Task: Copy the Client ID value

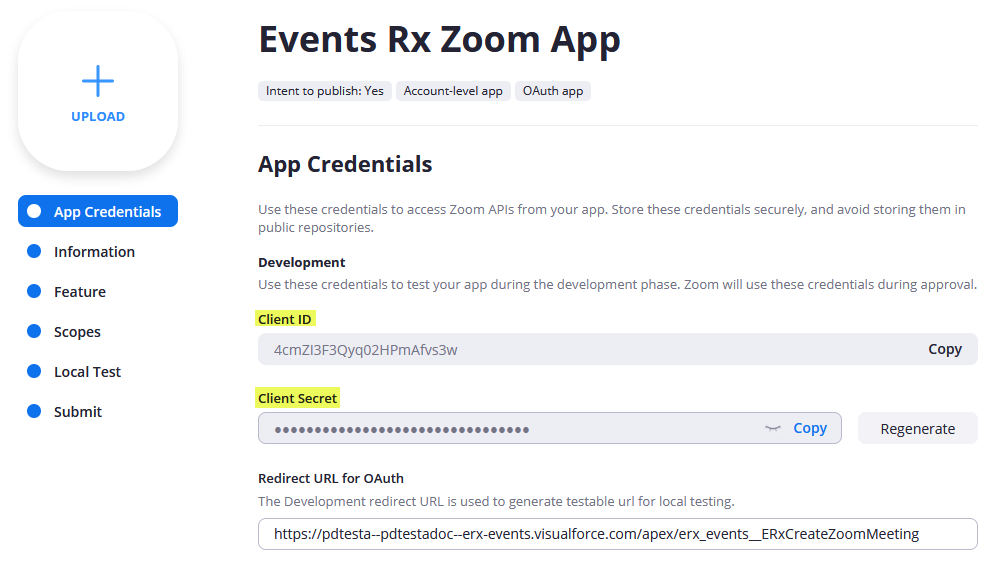Action: click(944, 349)
